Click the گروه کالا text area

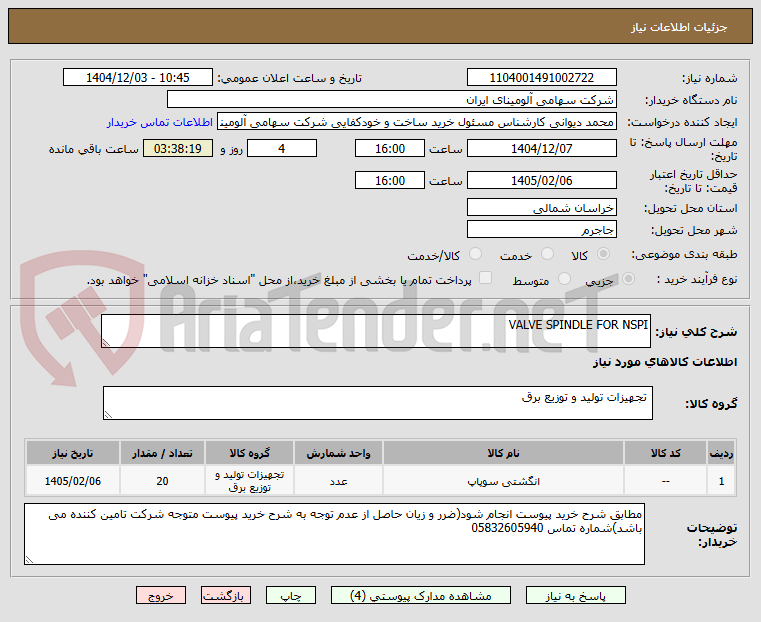coord(378,403)
